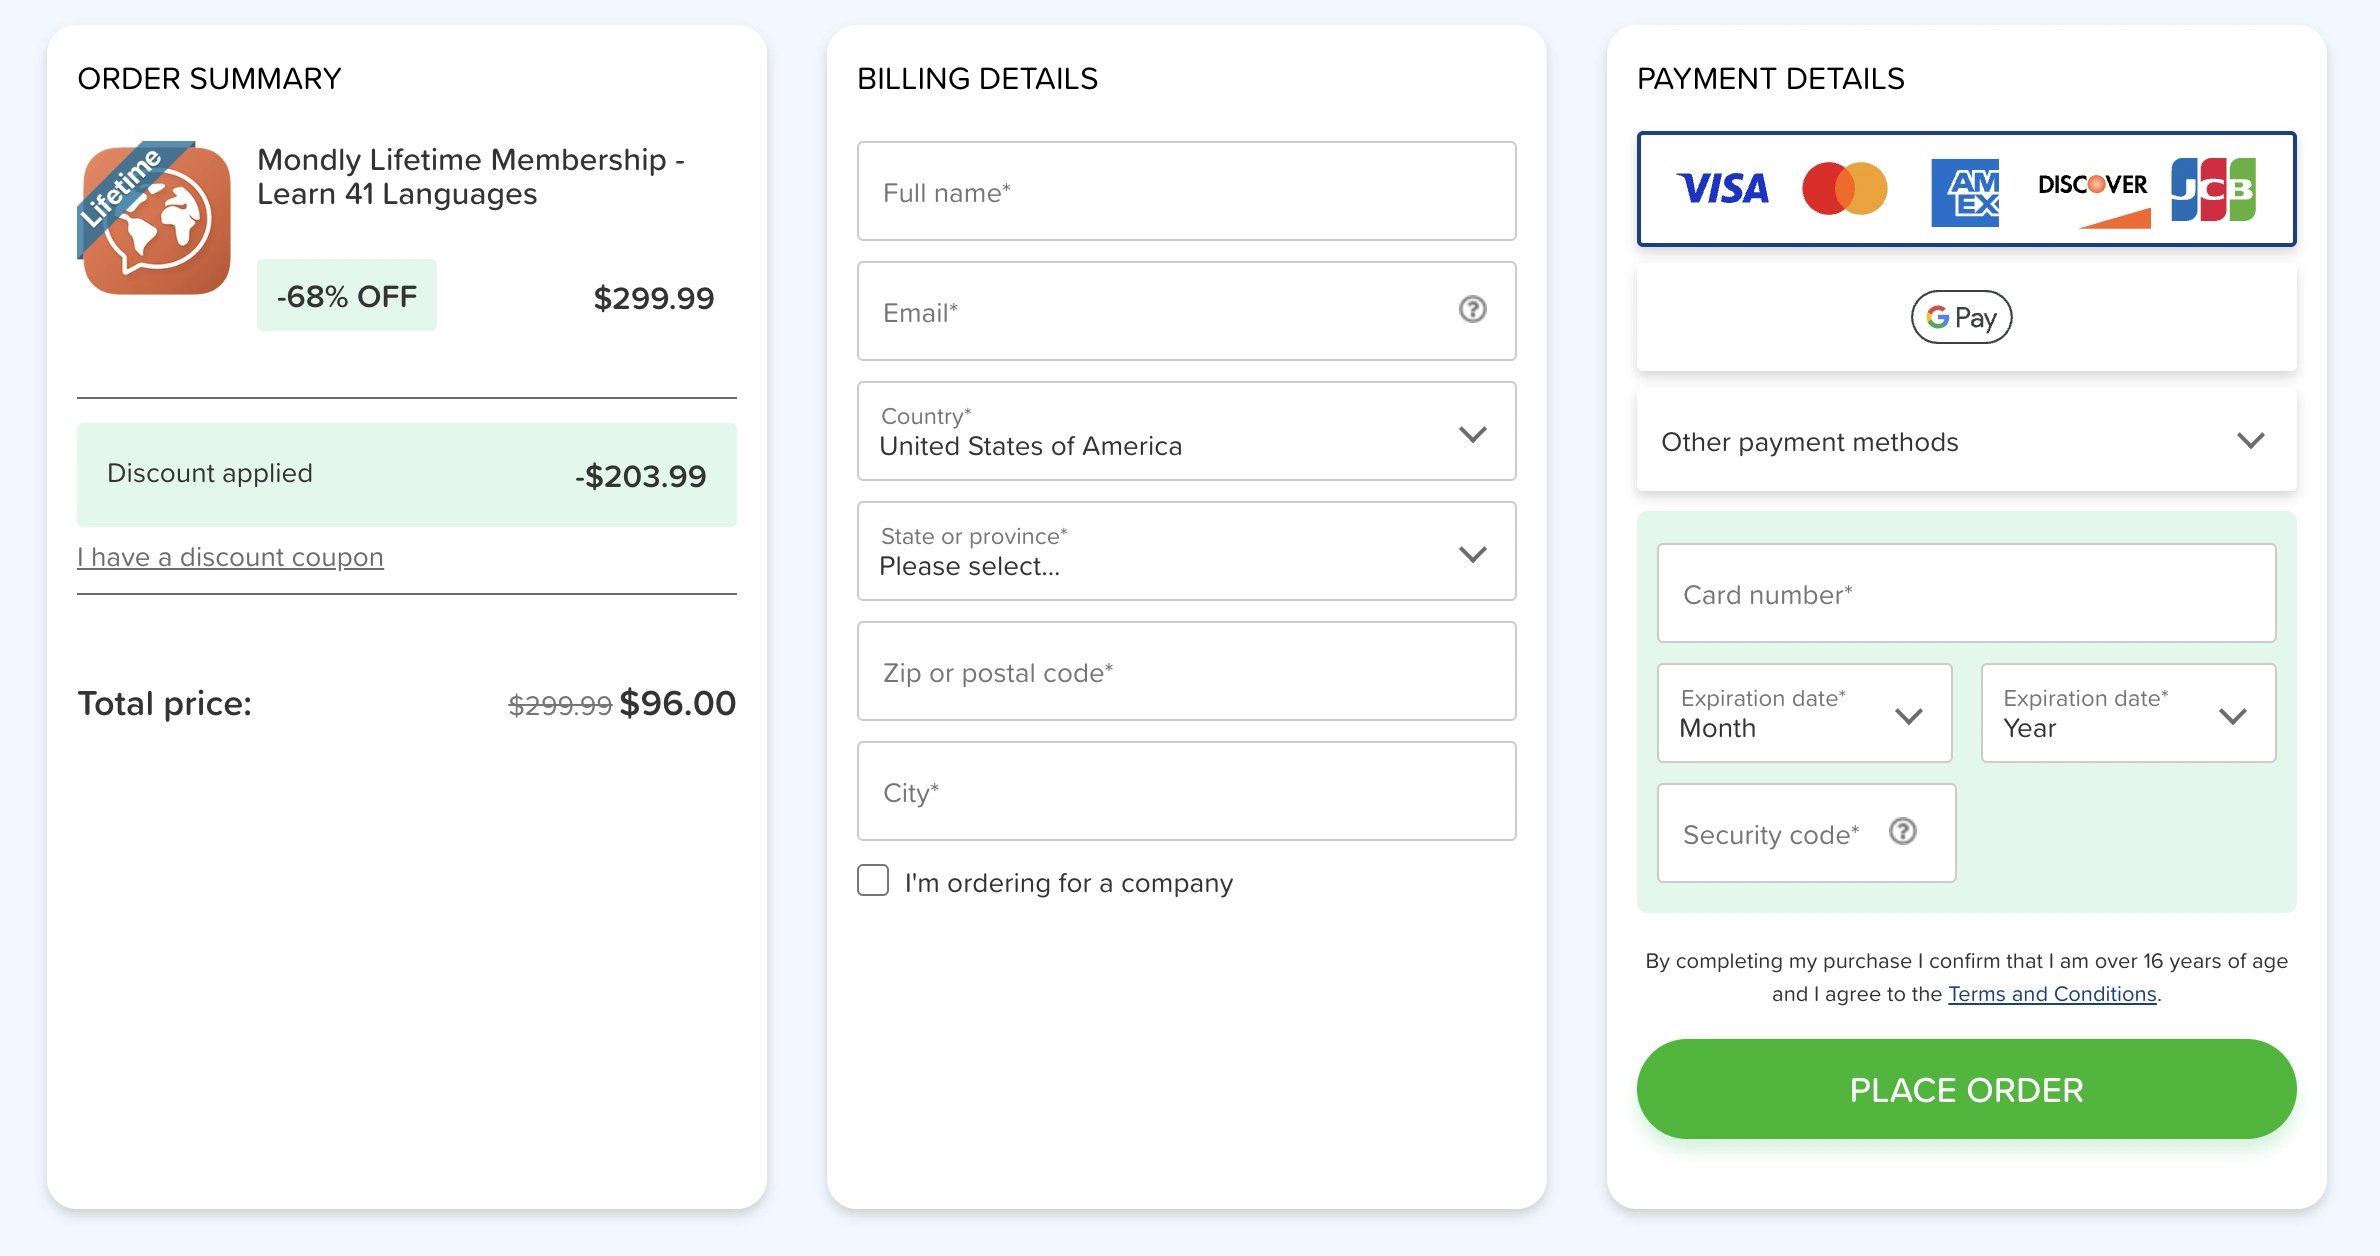Screen dimensions: 2380x1256
Task: Check I'm ordering for a company
Action: 873,881
